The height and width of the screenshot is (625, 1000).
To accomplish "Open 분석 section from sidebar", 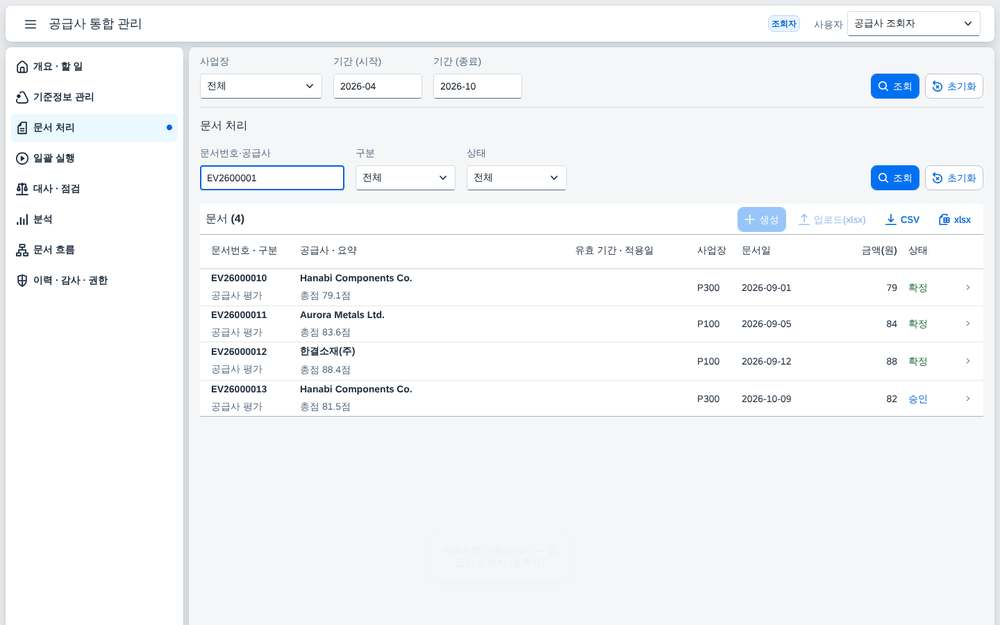I will [x=94, y=219].
